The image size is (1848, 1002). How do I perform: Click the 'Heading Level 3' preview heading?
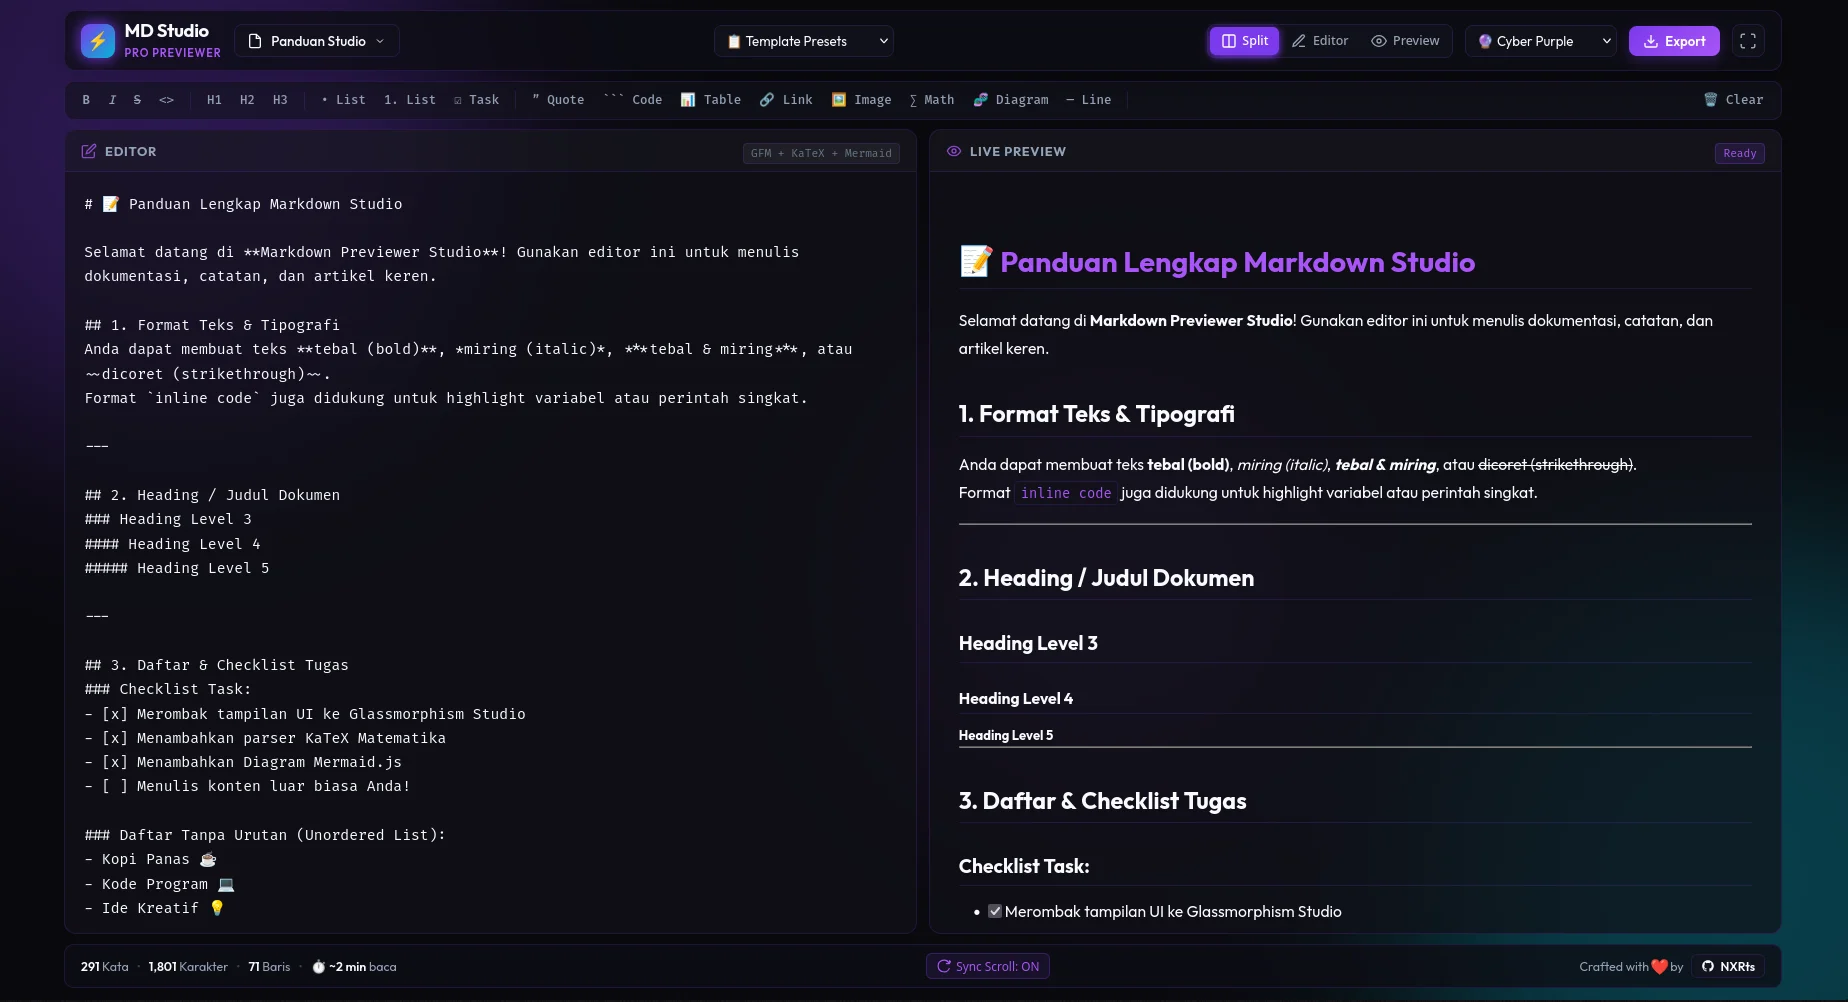[1028, 643]
